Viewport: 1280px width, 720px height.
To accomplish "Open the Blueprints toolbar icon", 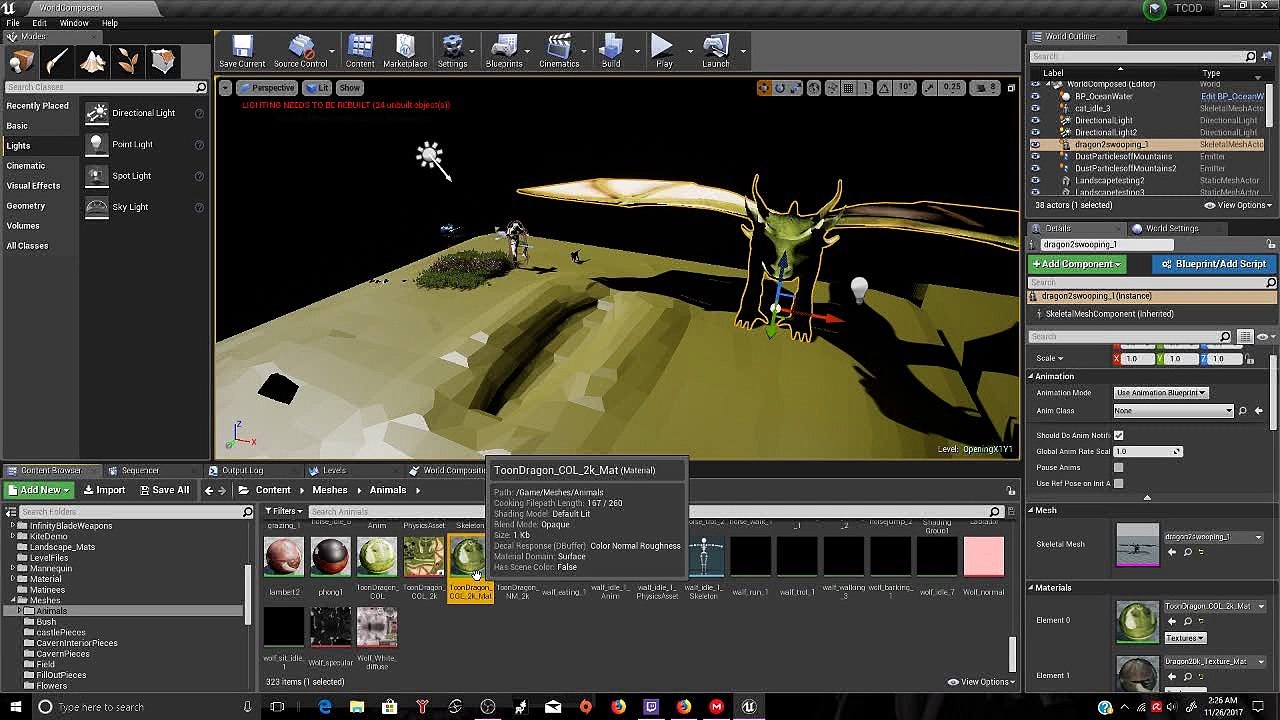I will click(504, 47).
